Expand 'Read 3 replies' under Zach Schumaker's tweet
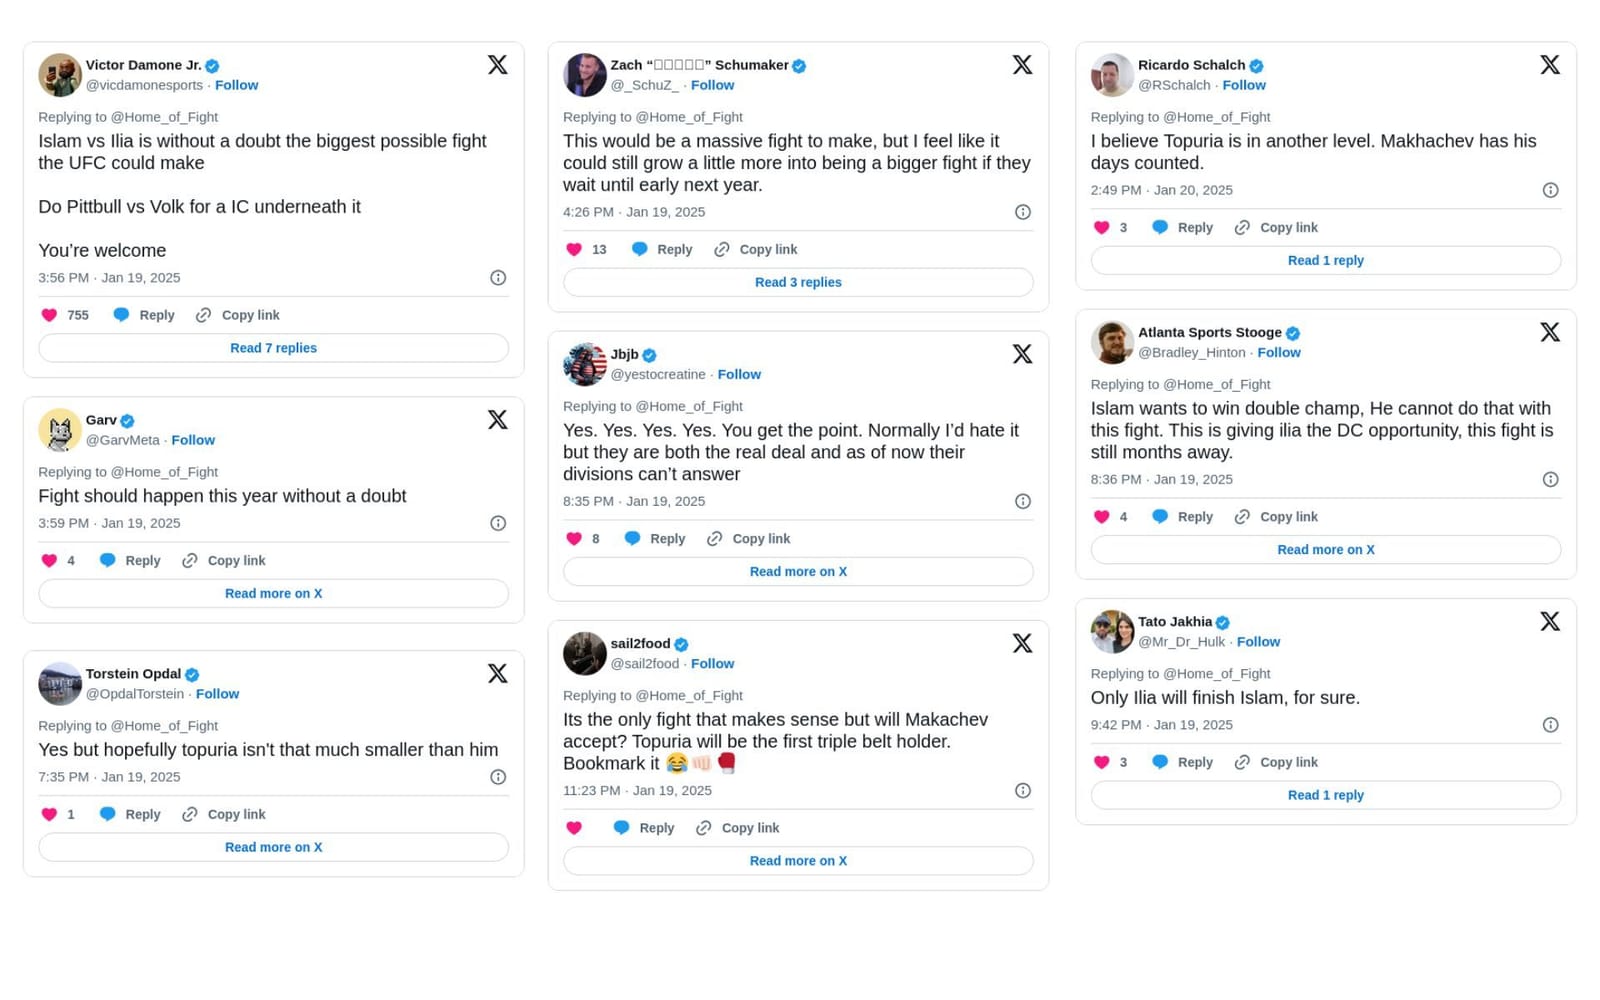The height and width of the screenshot is (1000, 1600). point(798,282)
